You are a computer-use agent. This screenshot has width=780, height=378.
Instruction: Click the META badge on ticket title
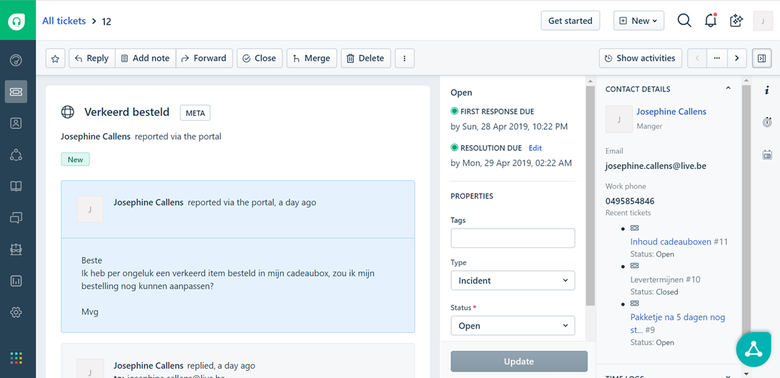tap(195, 113)
